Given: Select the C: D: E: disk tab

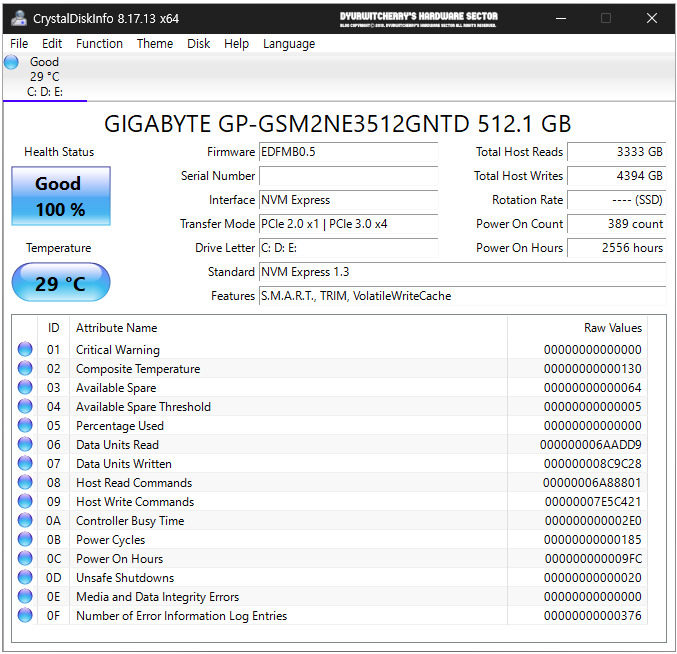Looking at the screenshot, I should tap(45, 77).
